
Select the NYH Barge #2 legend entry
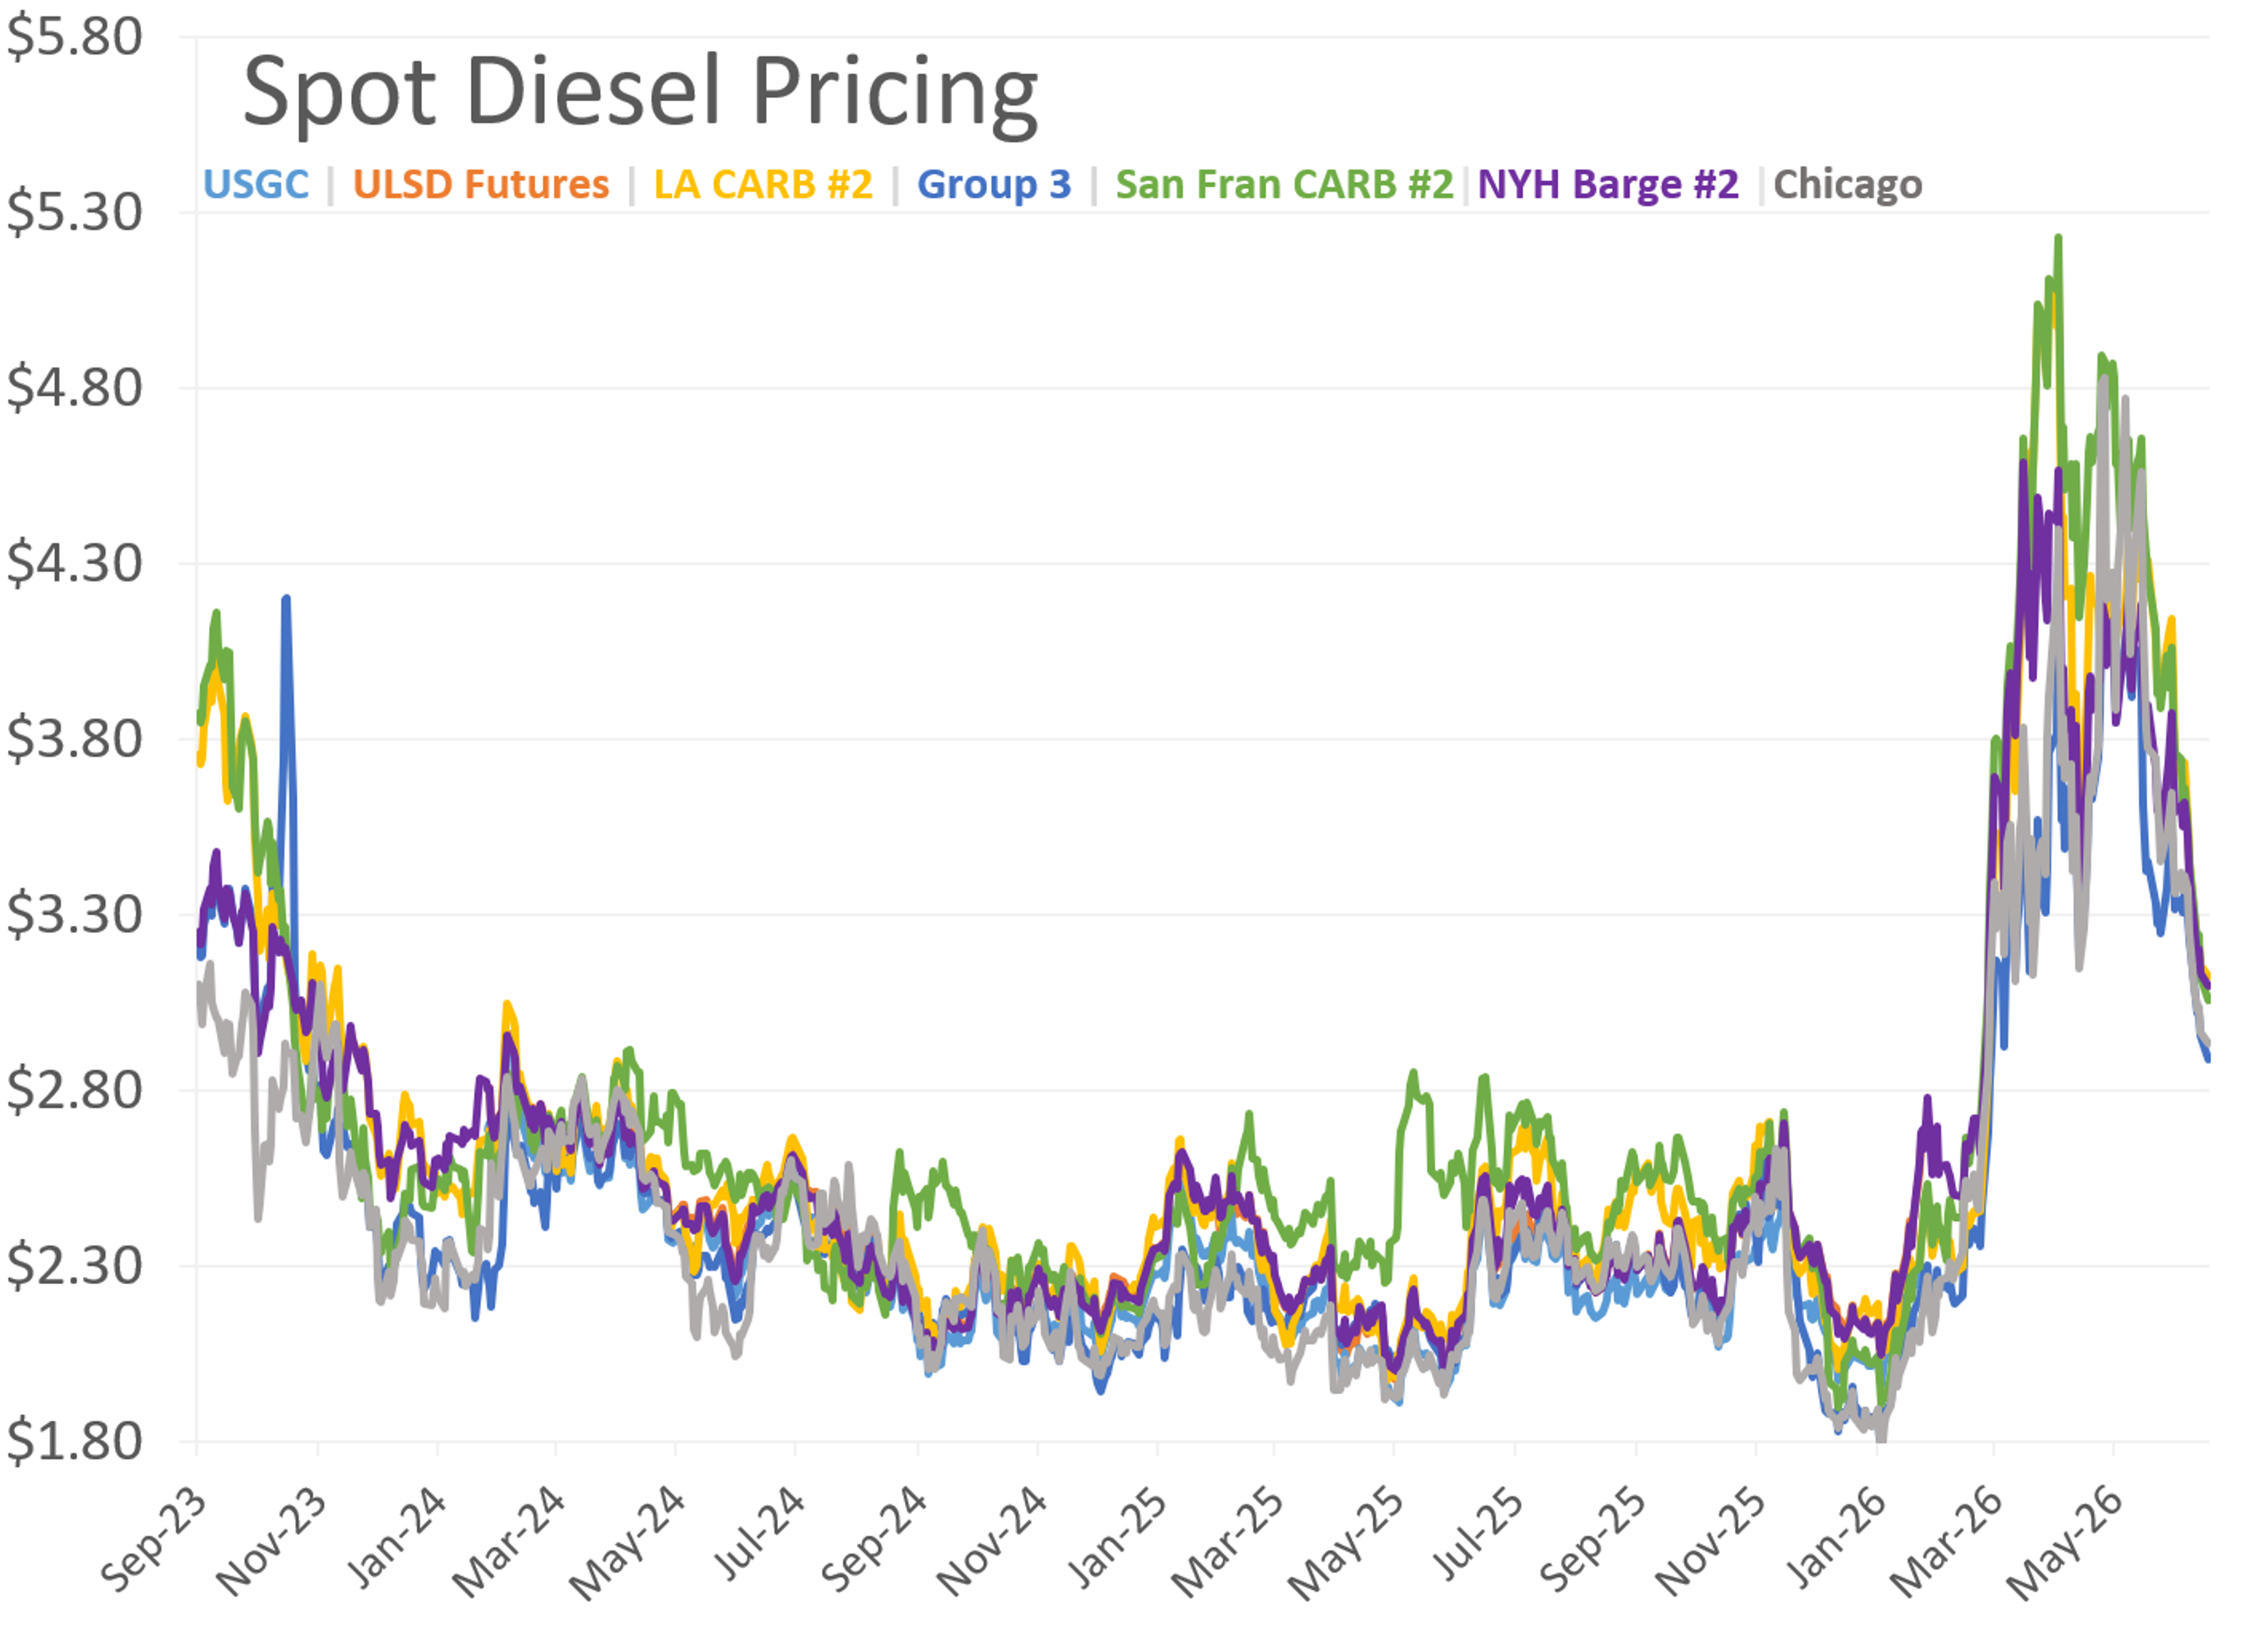(x=1608, y=185)
